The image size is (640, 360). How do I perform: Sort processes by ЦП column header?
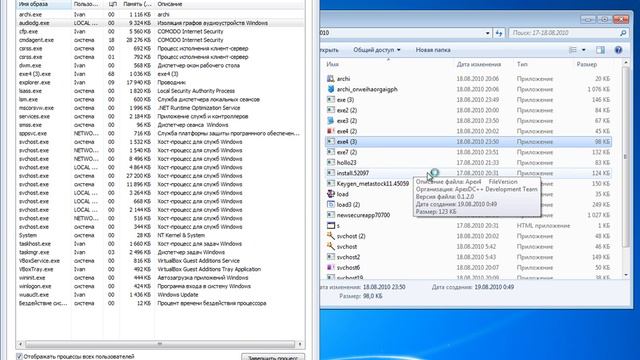click(112, 4)
